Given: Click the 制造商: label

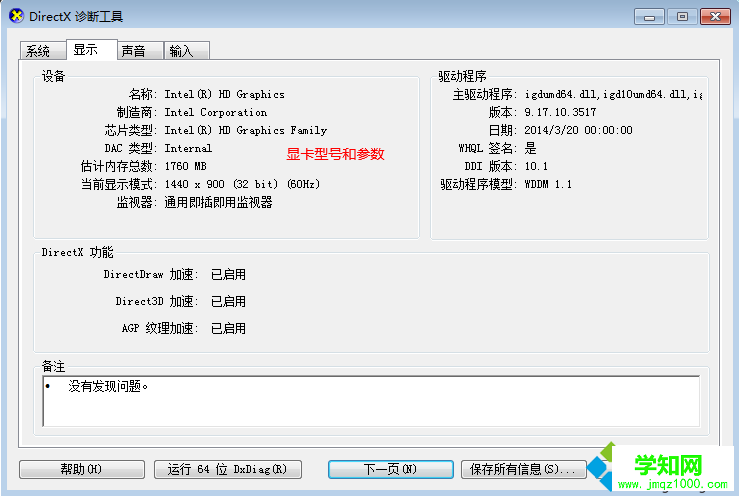Looking at the screenshot, I should click(x=137, y=112).
